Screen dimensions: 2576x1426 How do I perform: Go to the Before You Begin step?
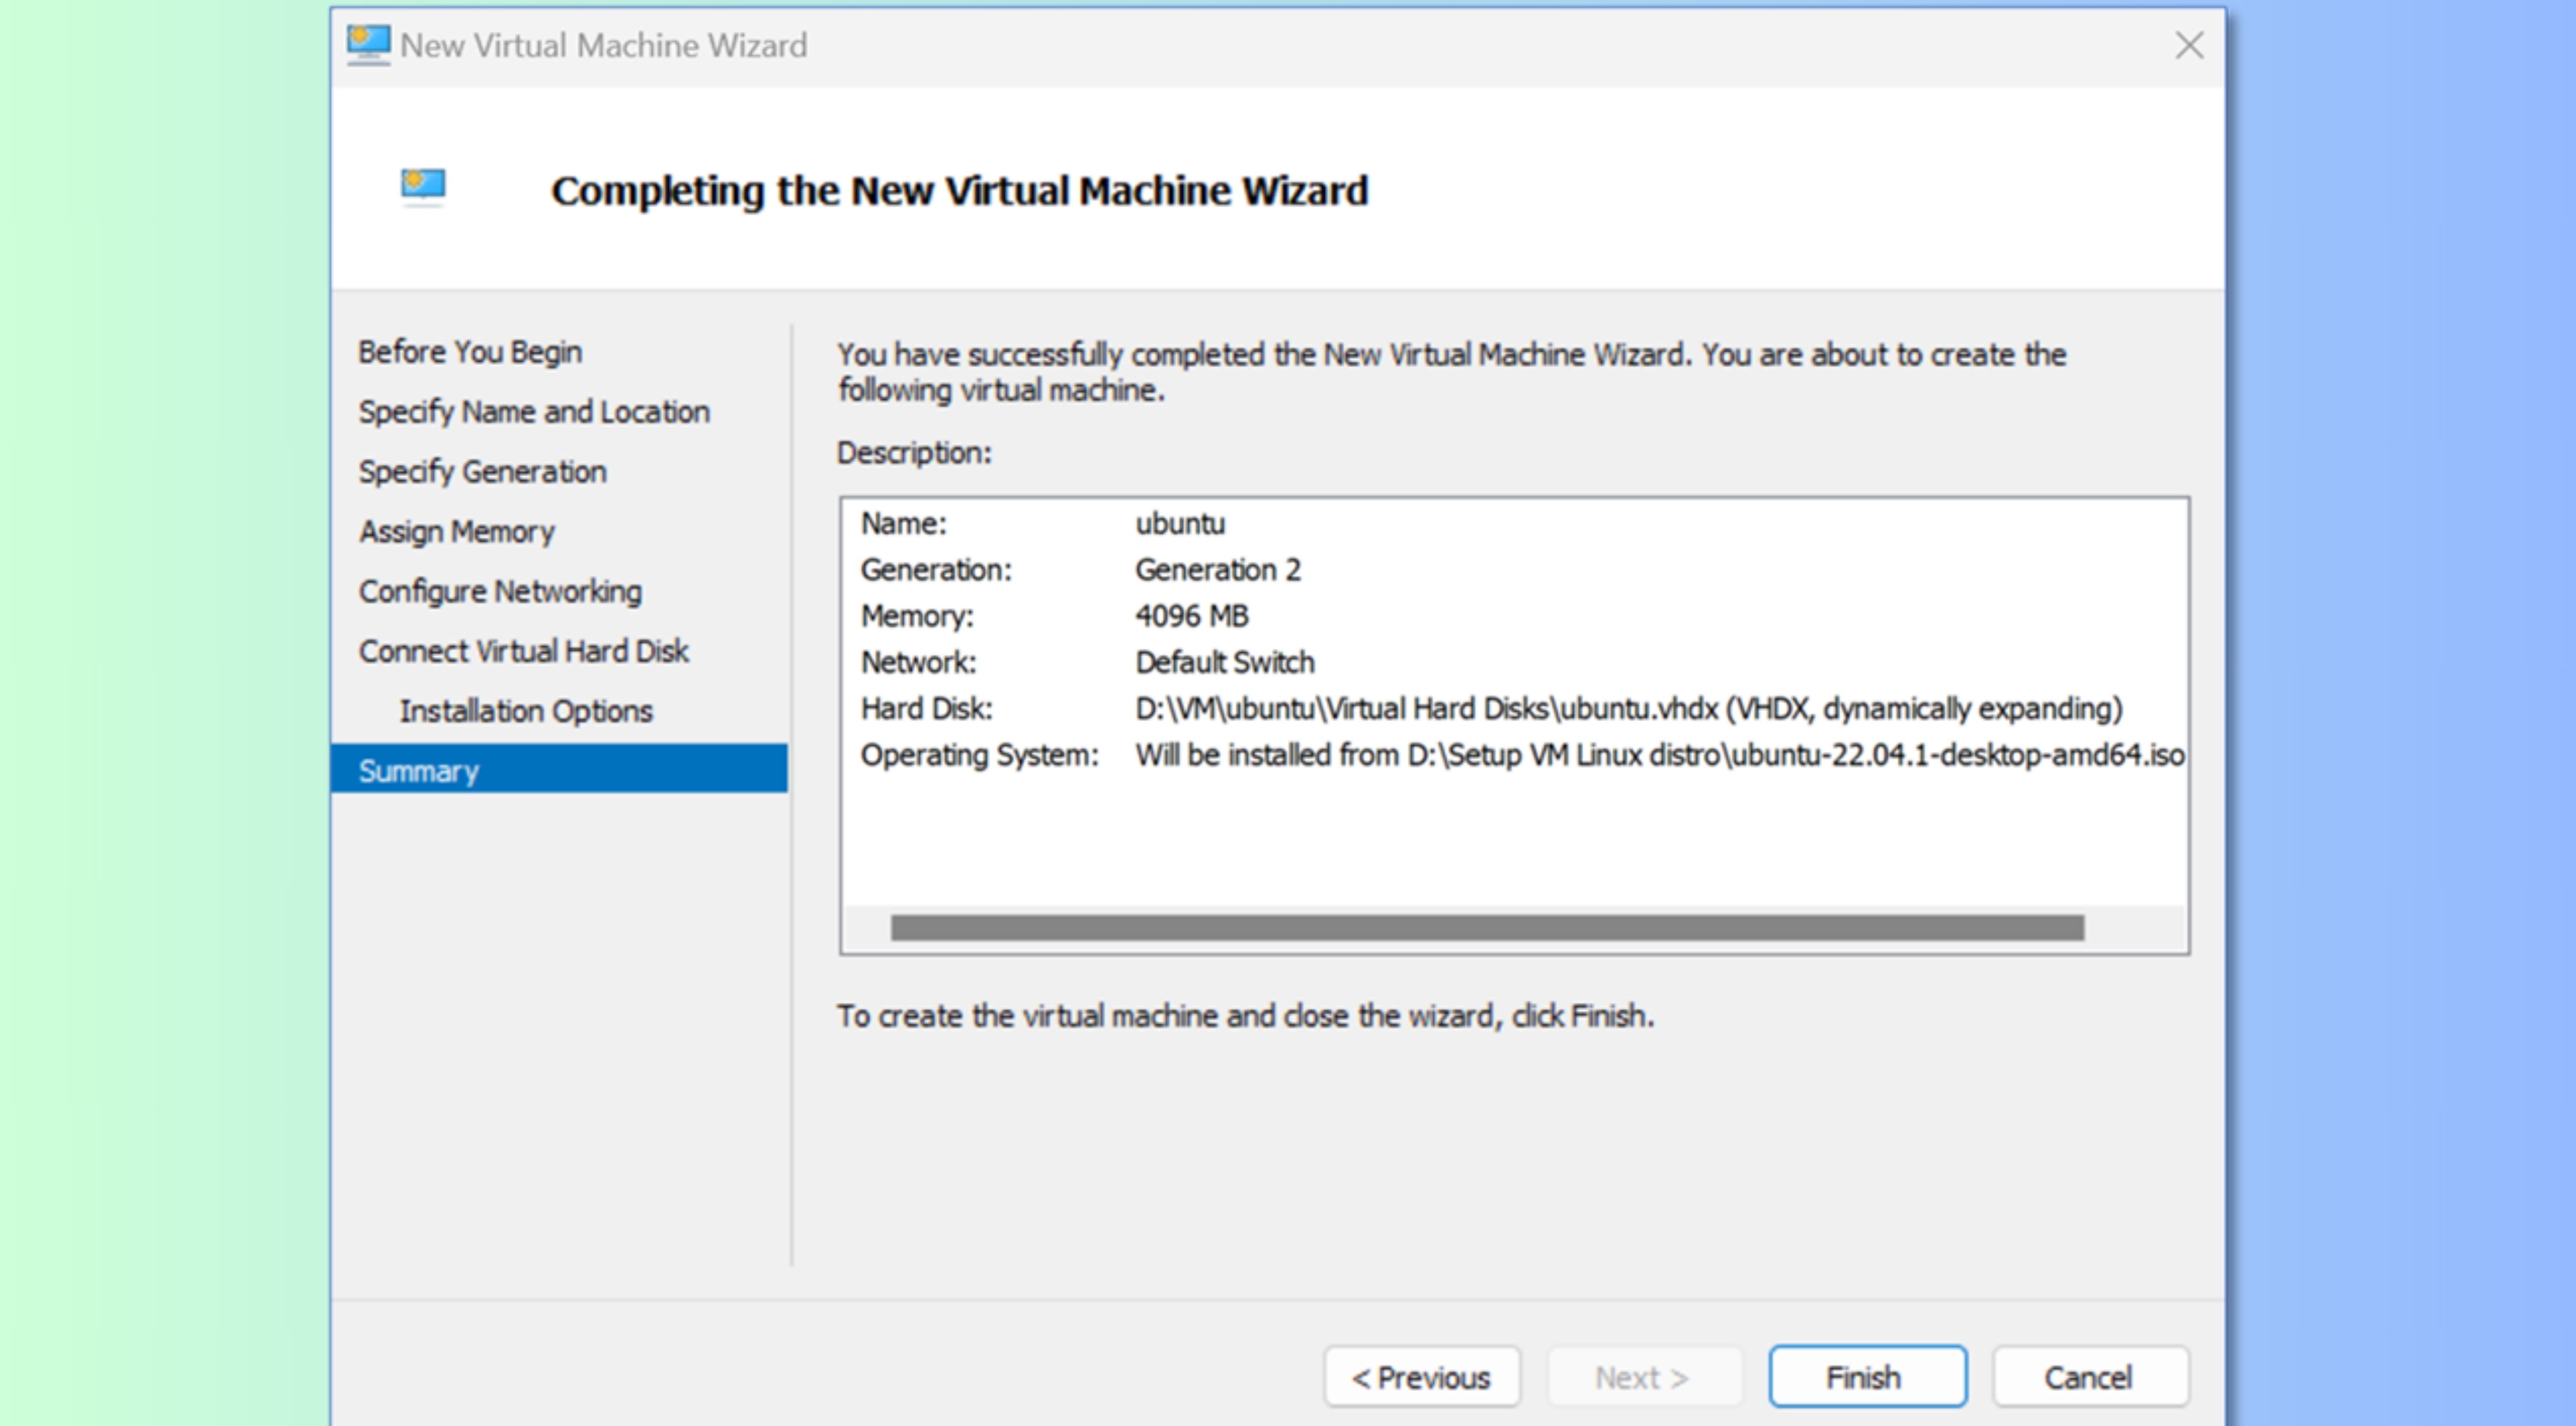[x=470, y=352]
